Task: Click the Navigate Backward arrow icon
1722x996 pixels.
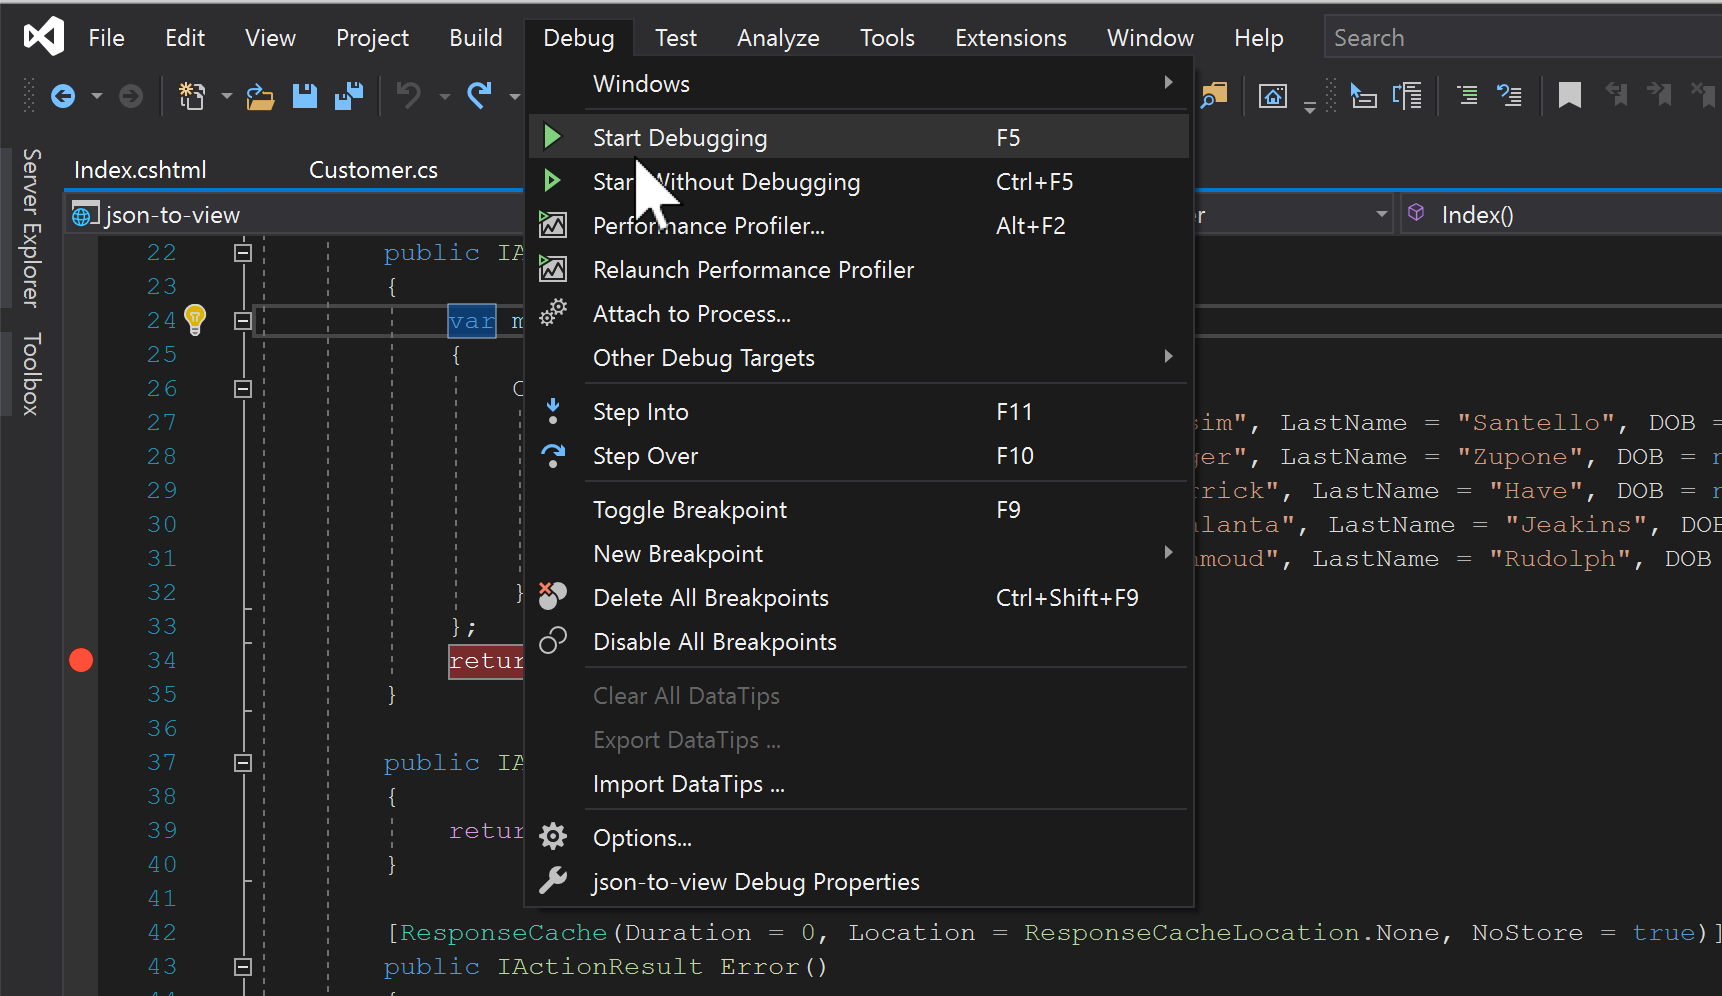Action: [62, 95]
